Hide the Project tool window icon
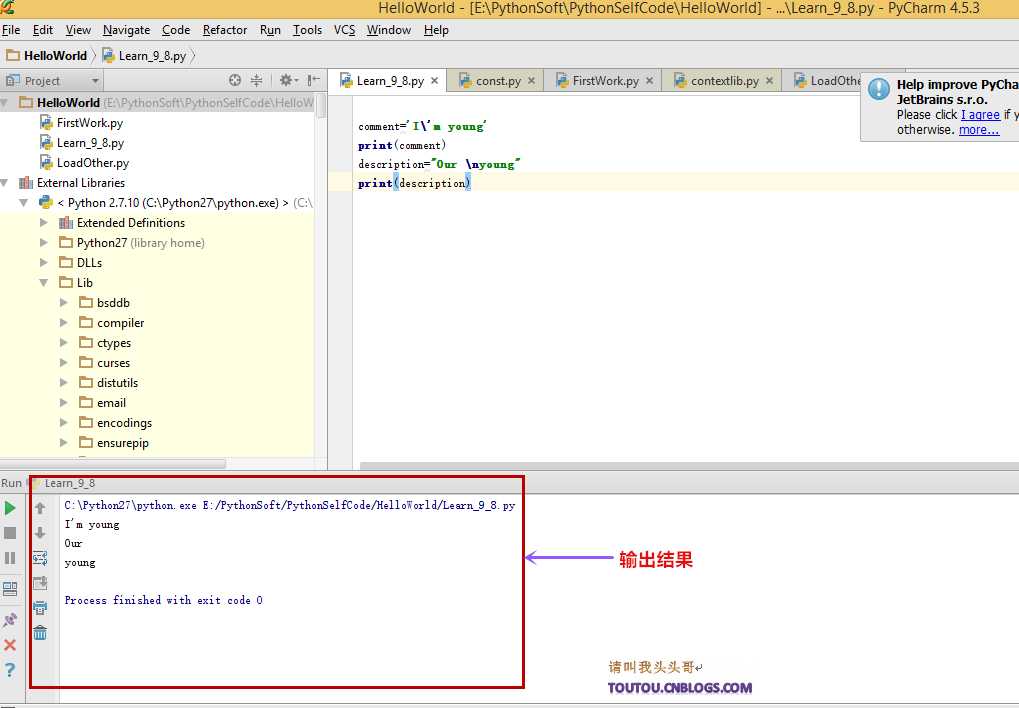1019x708 pixels. pos(313,80)
